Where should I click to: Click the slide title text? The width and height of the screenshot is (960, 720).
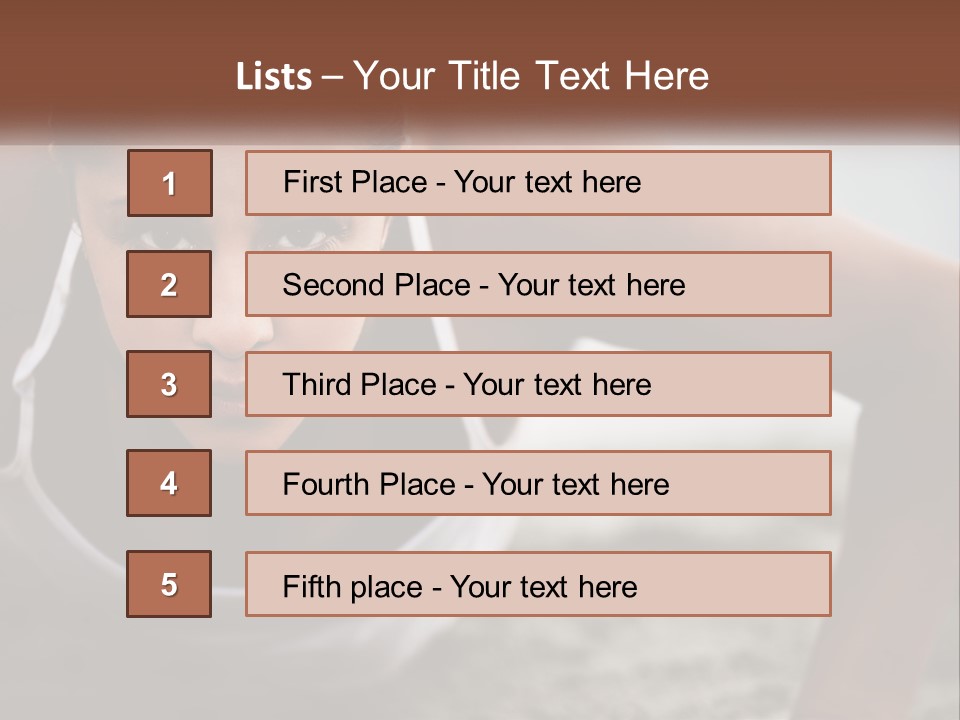tap(472, 76)
